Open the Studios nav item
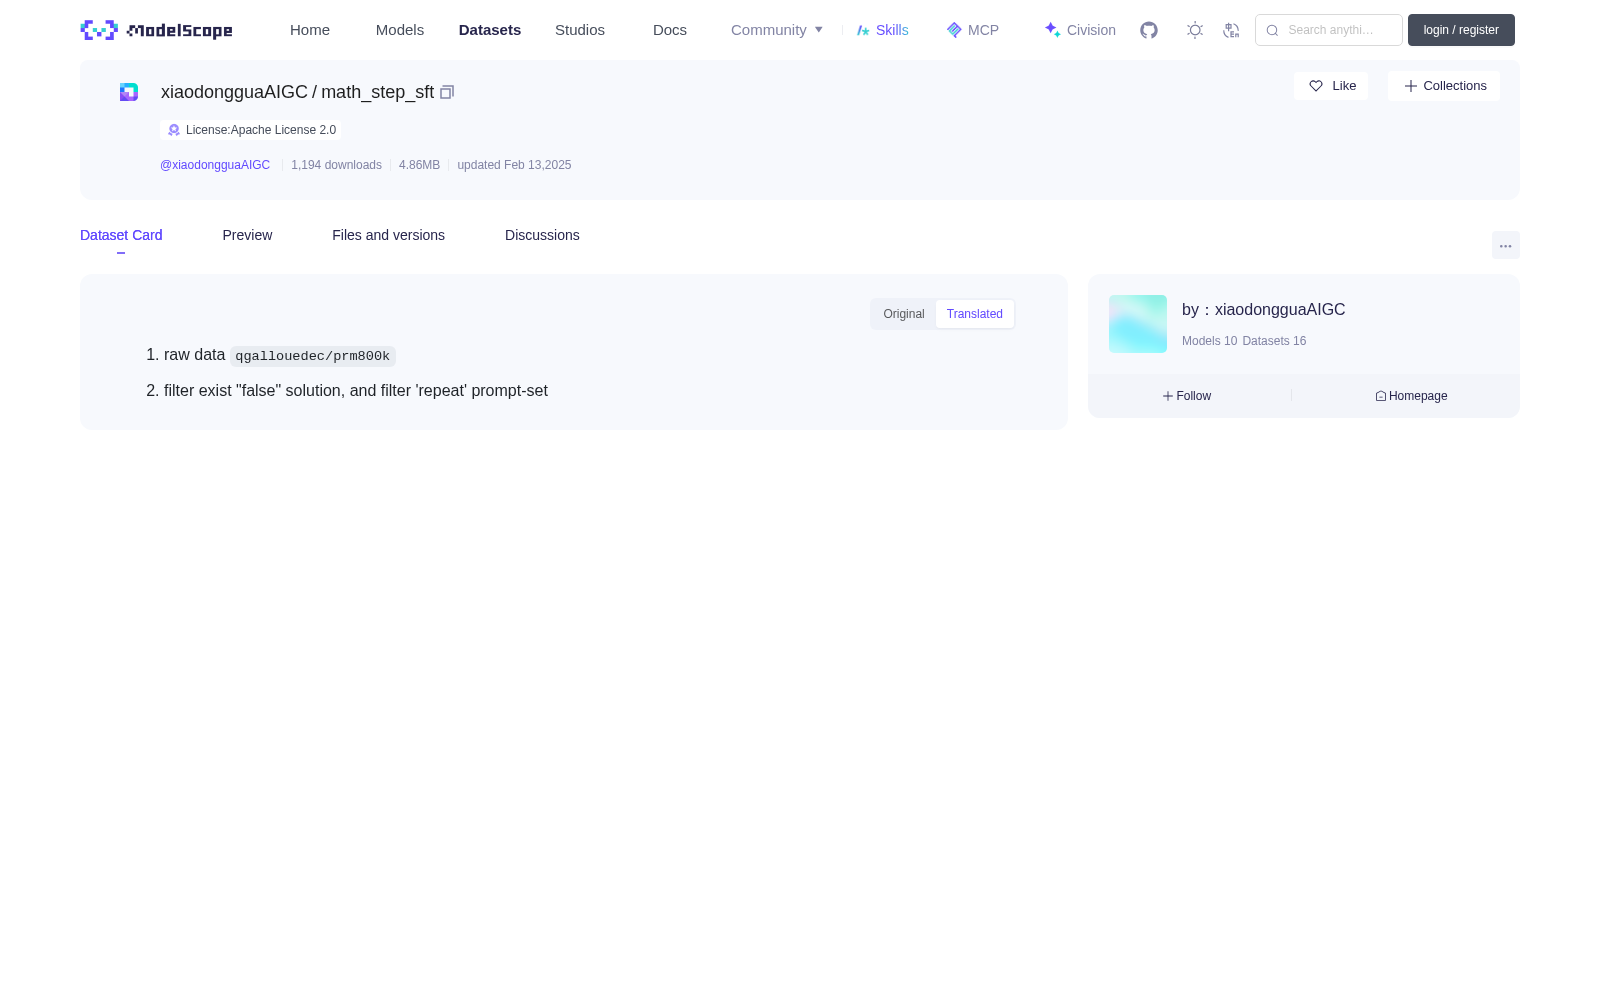Screen dimensions: 1600x1000 tap(580, 30)
